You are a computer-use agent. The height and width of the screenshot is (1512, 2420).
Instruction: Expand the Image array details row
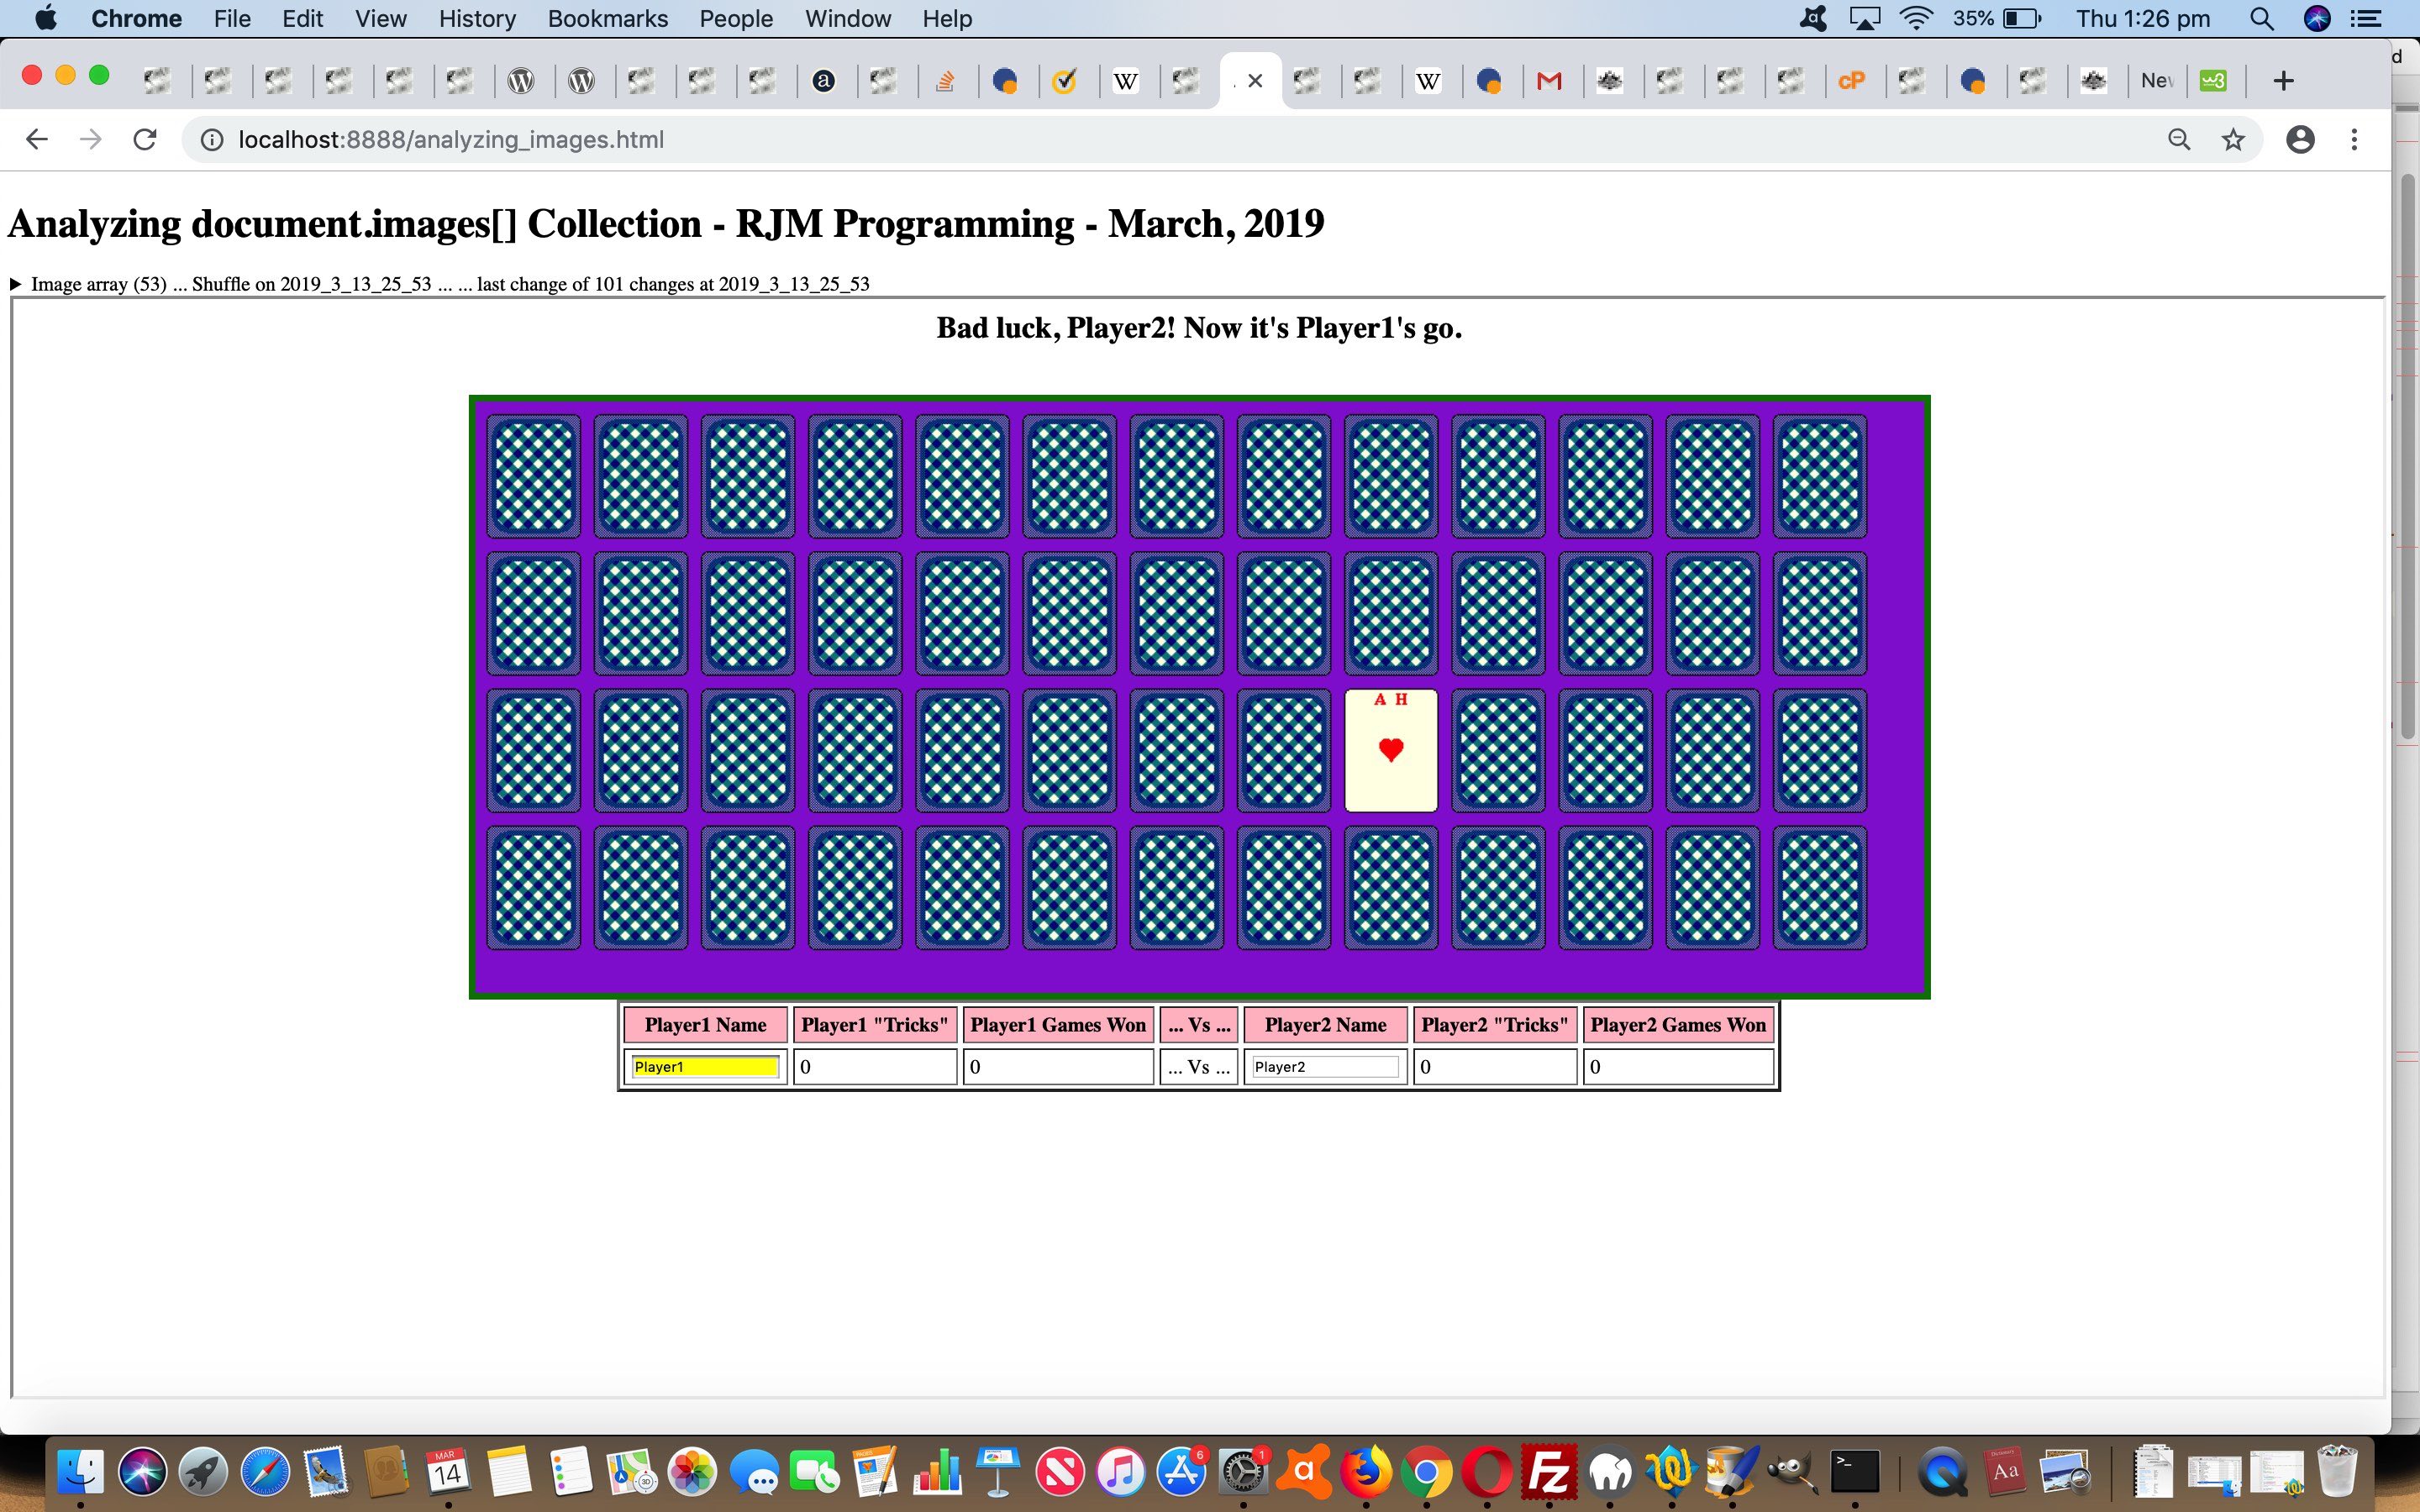[x=14, y=284]
